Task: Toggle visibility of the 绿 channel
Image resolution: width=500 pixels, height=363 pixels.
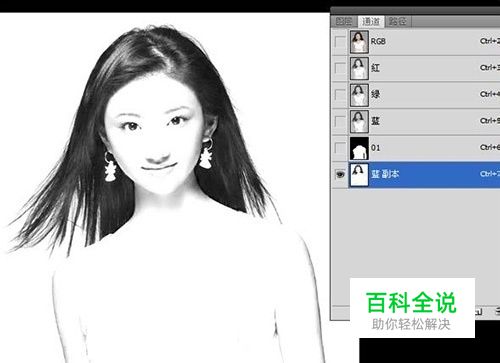Action: tap(340, 95)
